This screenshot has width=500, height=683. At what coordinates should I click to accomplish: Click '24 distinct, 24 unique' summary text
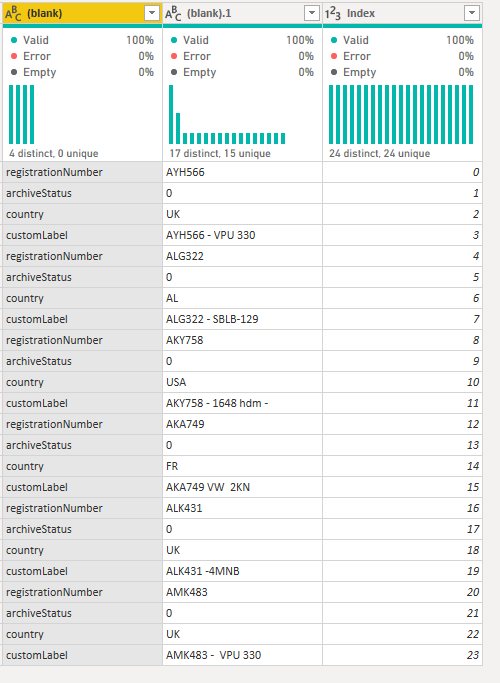pos(379,153)
